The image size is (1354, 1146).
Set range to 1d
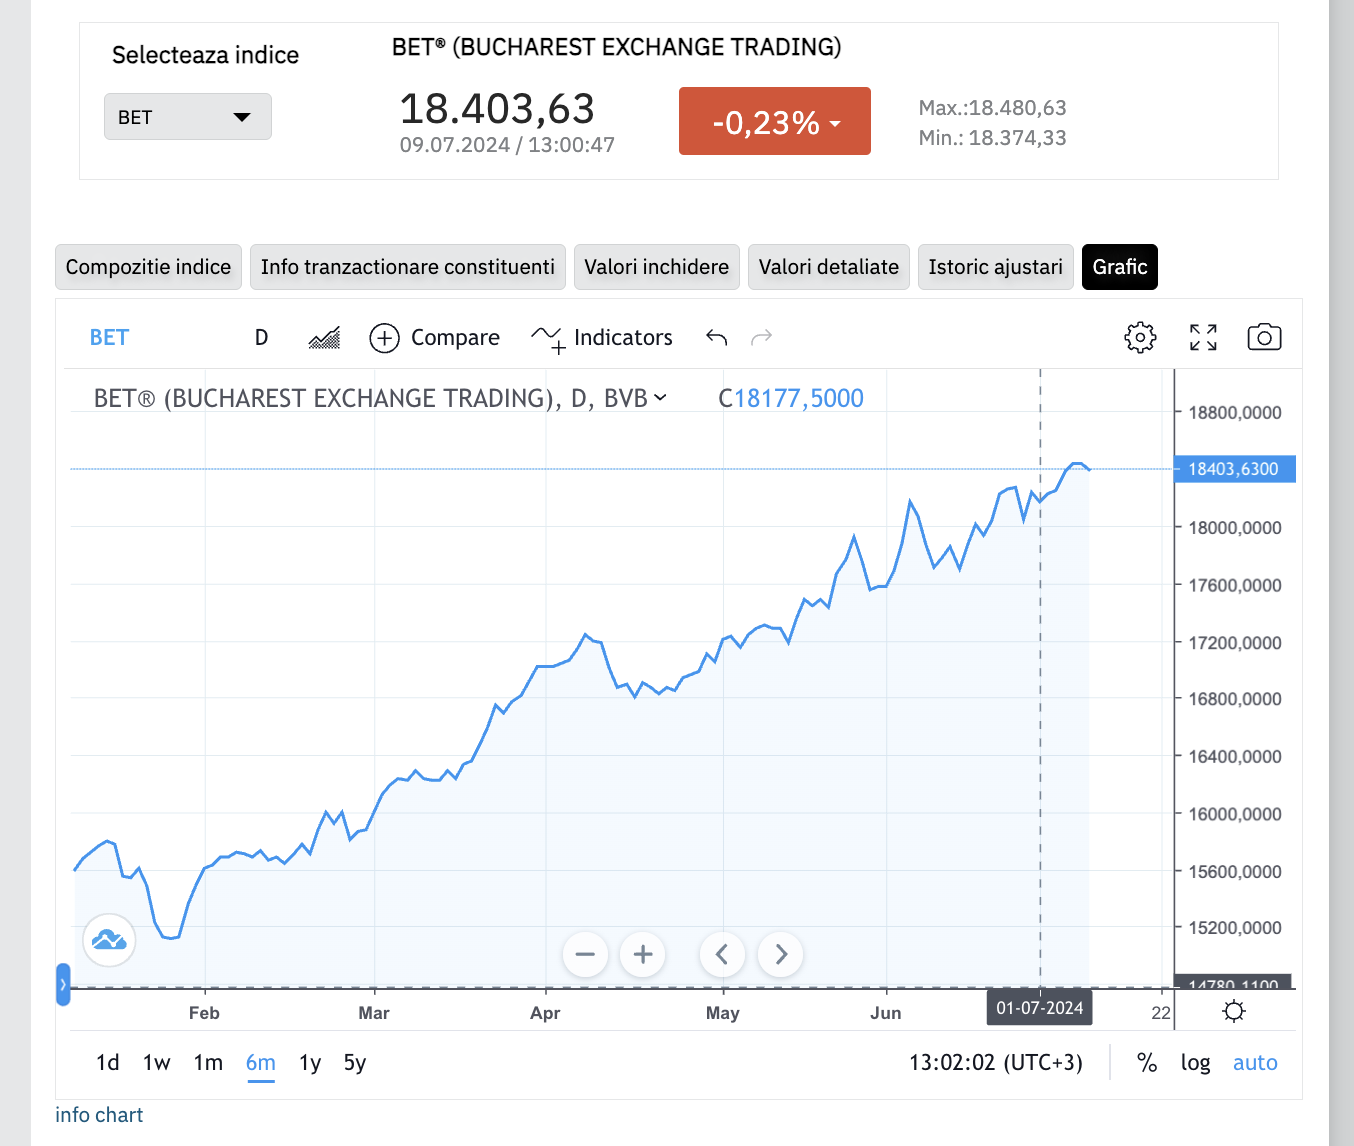click(108, 1062)
